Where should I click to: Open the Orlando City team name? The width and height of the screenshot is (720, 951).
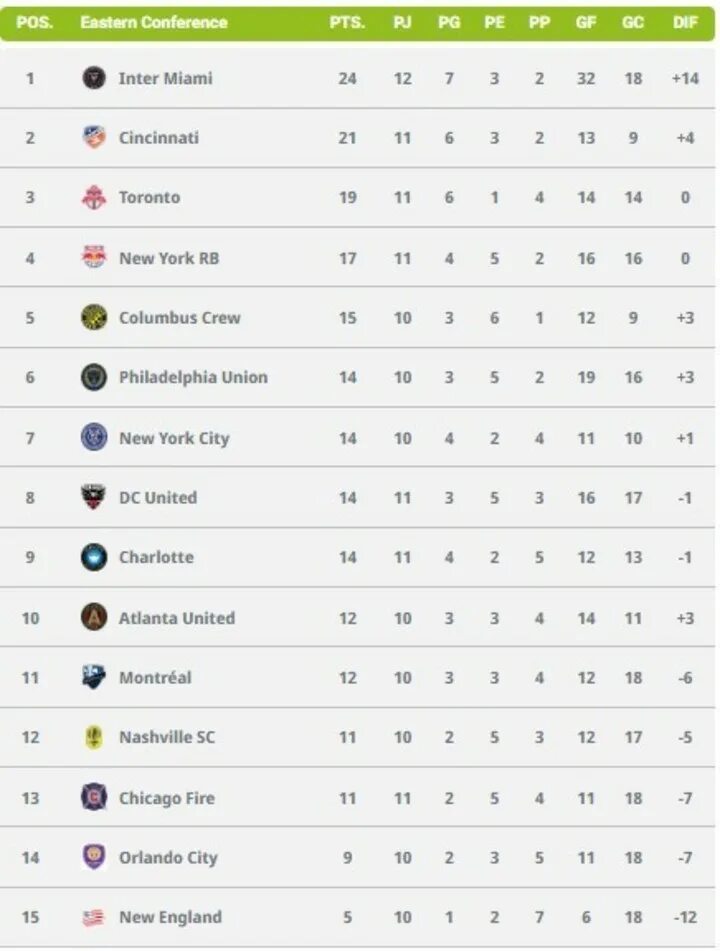[168, 858]
